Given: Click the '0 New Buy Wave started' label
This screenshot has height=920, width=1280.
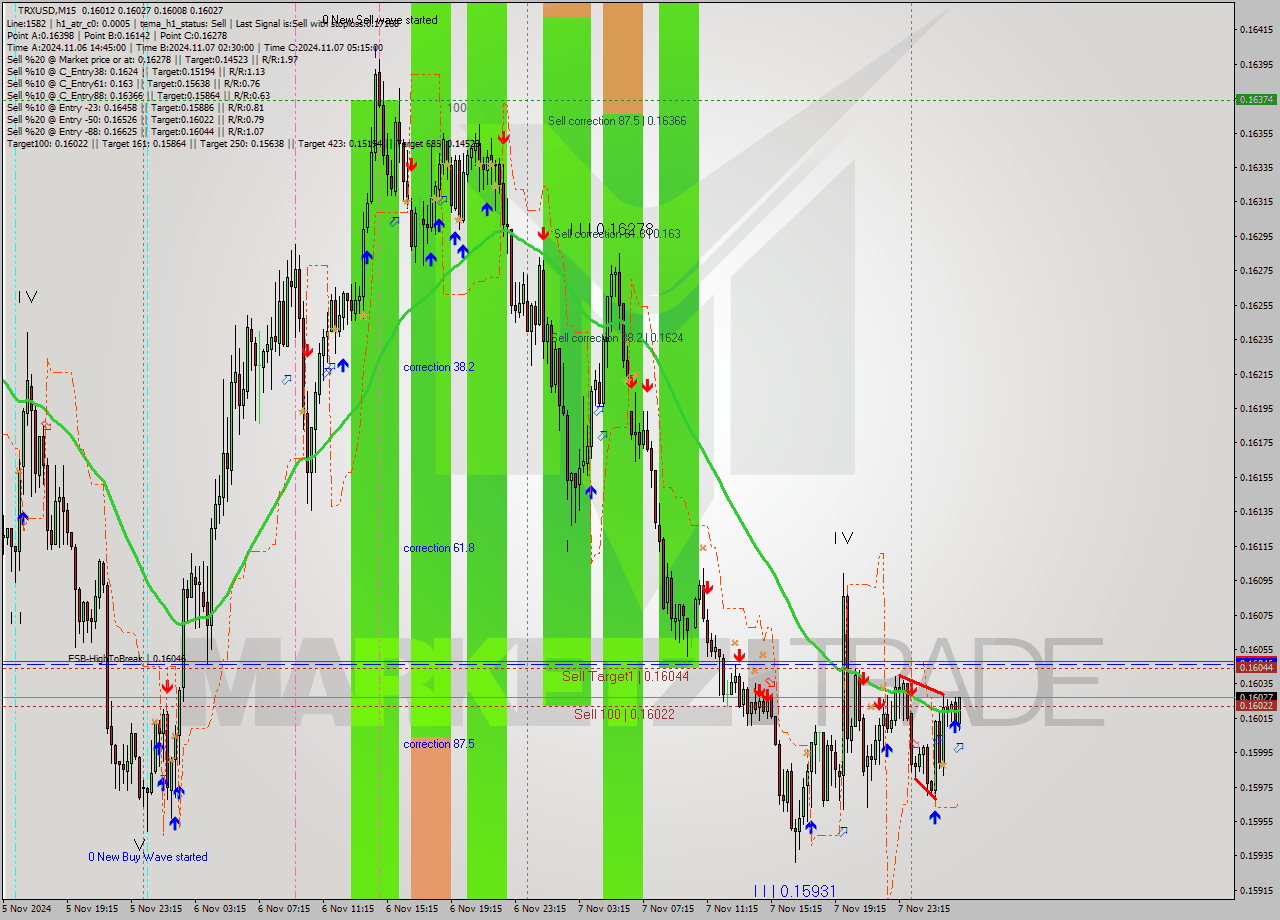Looking at the screenshot, I should click(148, 857).
